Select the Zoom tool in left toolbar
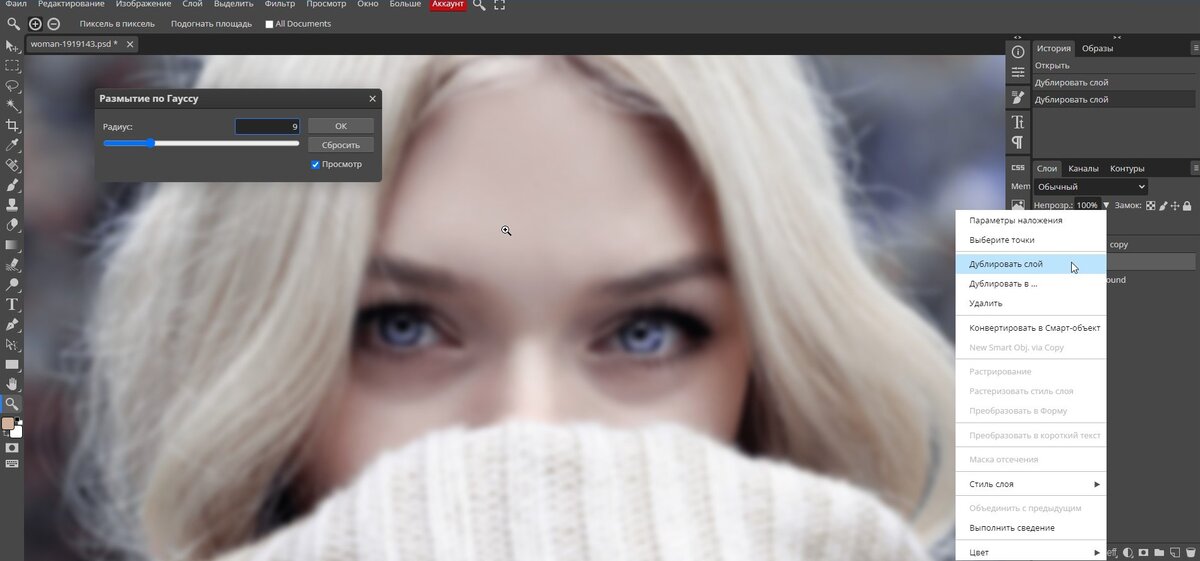The width and height of the screenshot is (1200, 561). coord(12,404)
